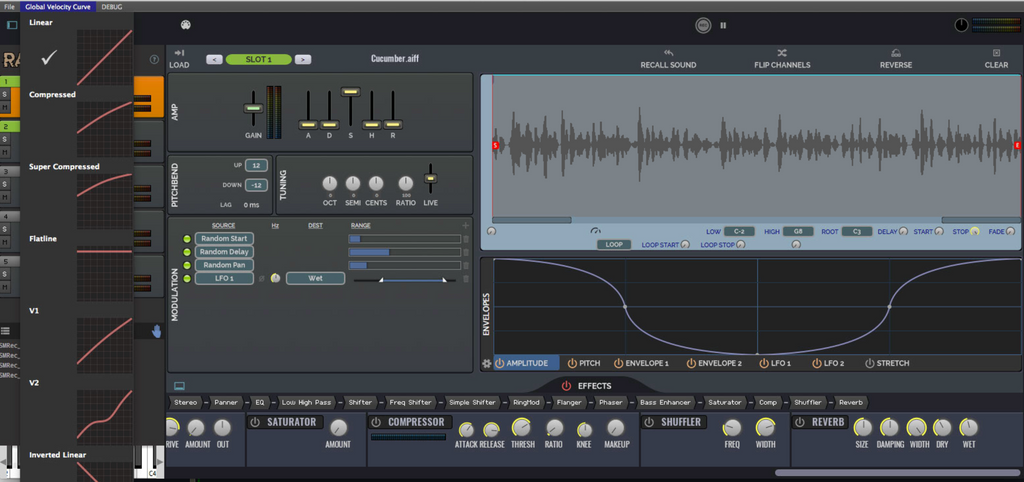Toggle Shuffler power button

pos(648,422)
